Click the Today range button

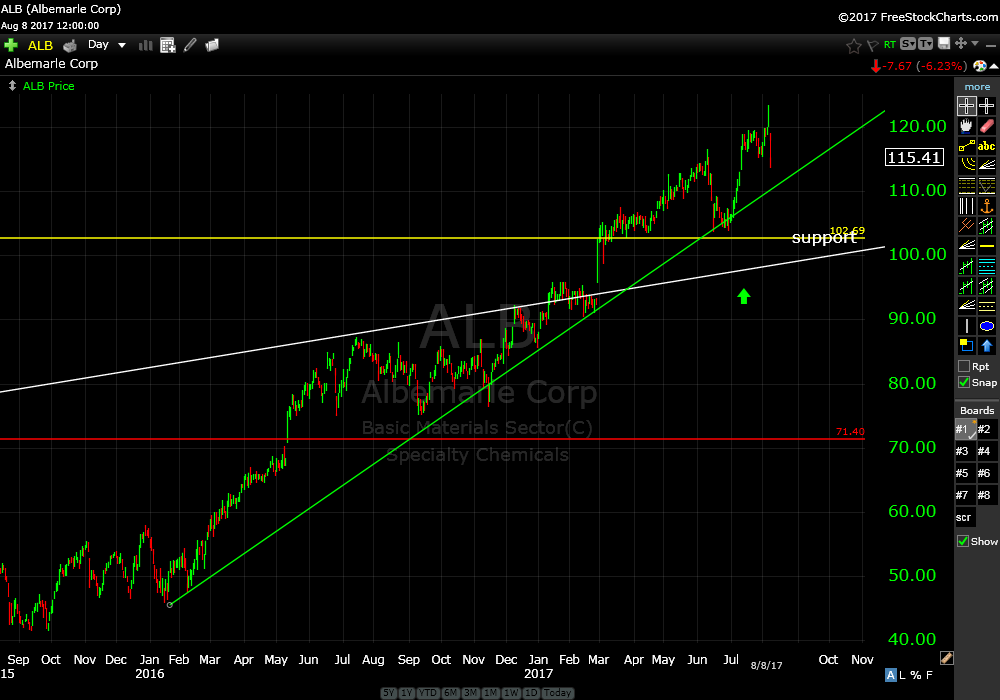(557, 693)
